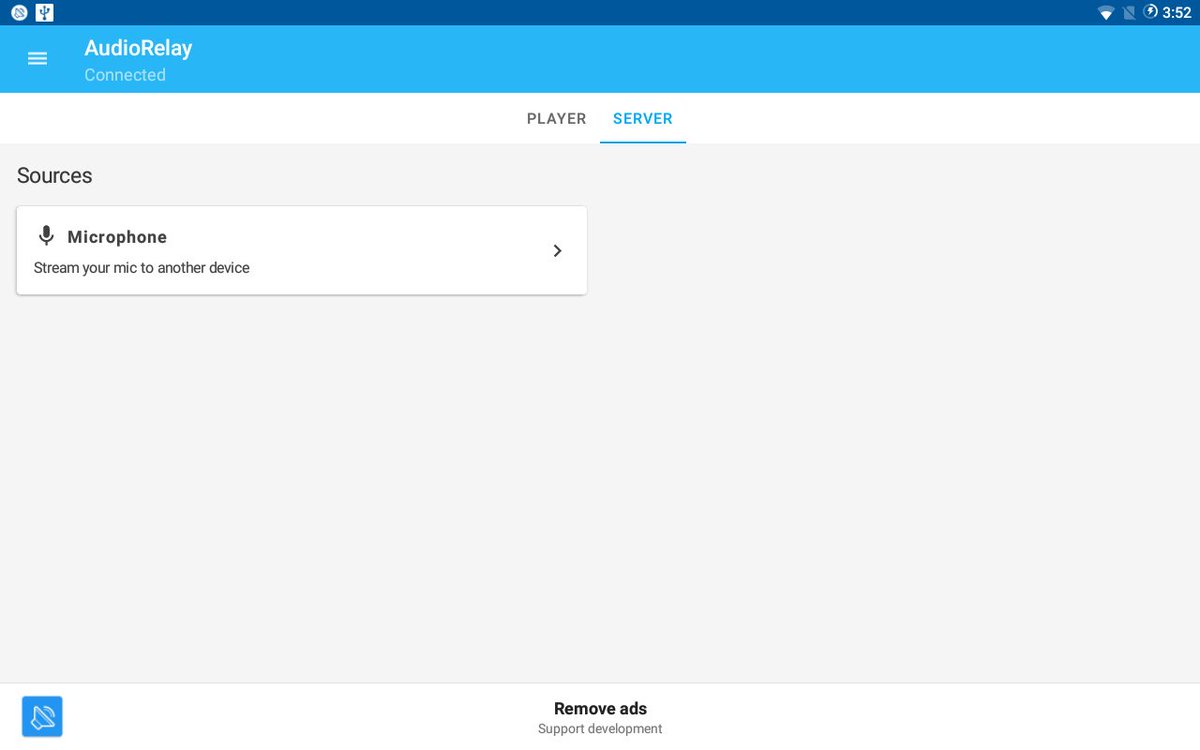The image size is (1200, 750).
Task: Click the 'Microphone' title text
Action: click(x=117, y=237)
